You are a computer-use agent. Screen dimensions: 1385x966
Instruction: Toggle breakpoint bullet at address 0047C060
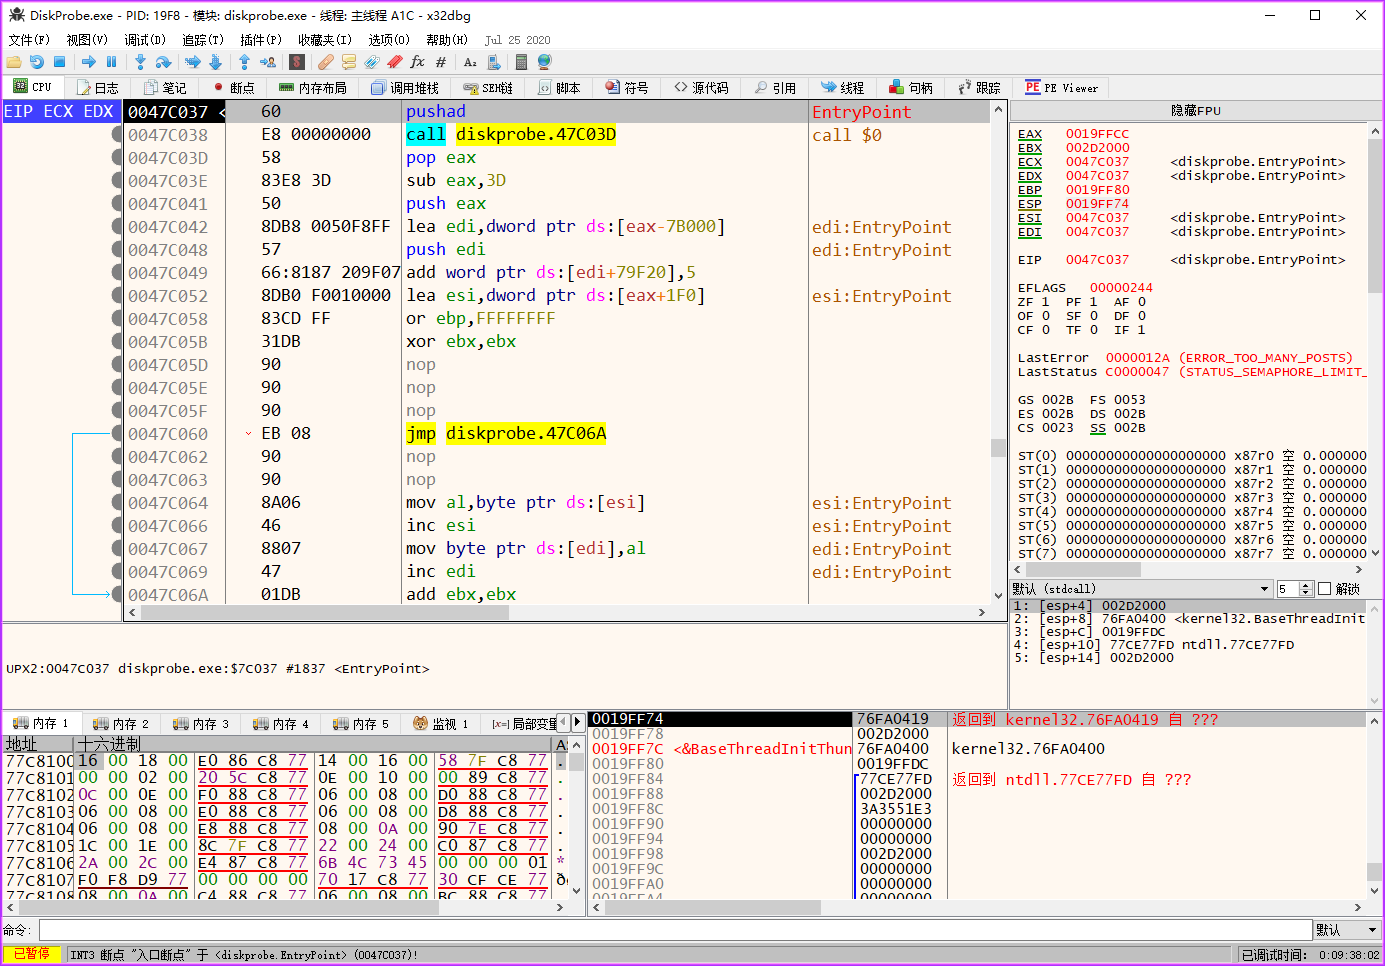click(x=117, y=434)
